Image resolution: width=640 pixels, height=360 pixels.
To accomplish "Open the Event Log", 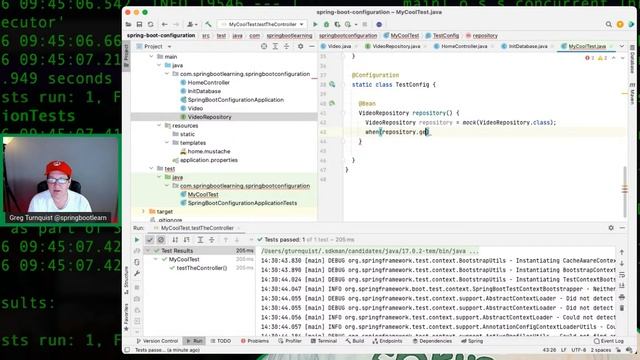I will pos(609,341).
